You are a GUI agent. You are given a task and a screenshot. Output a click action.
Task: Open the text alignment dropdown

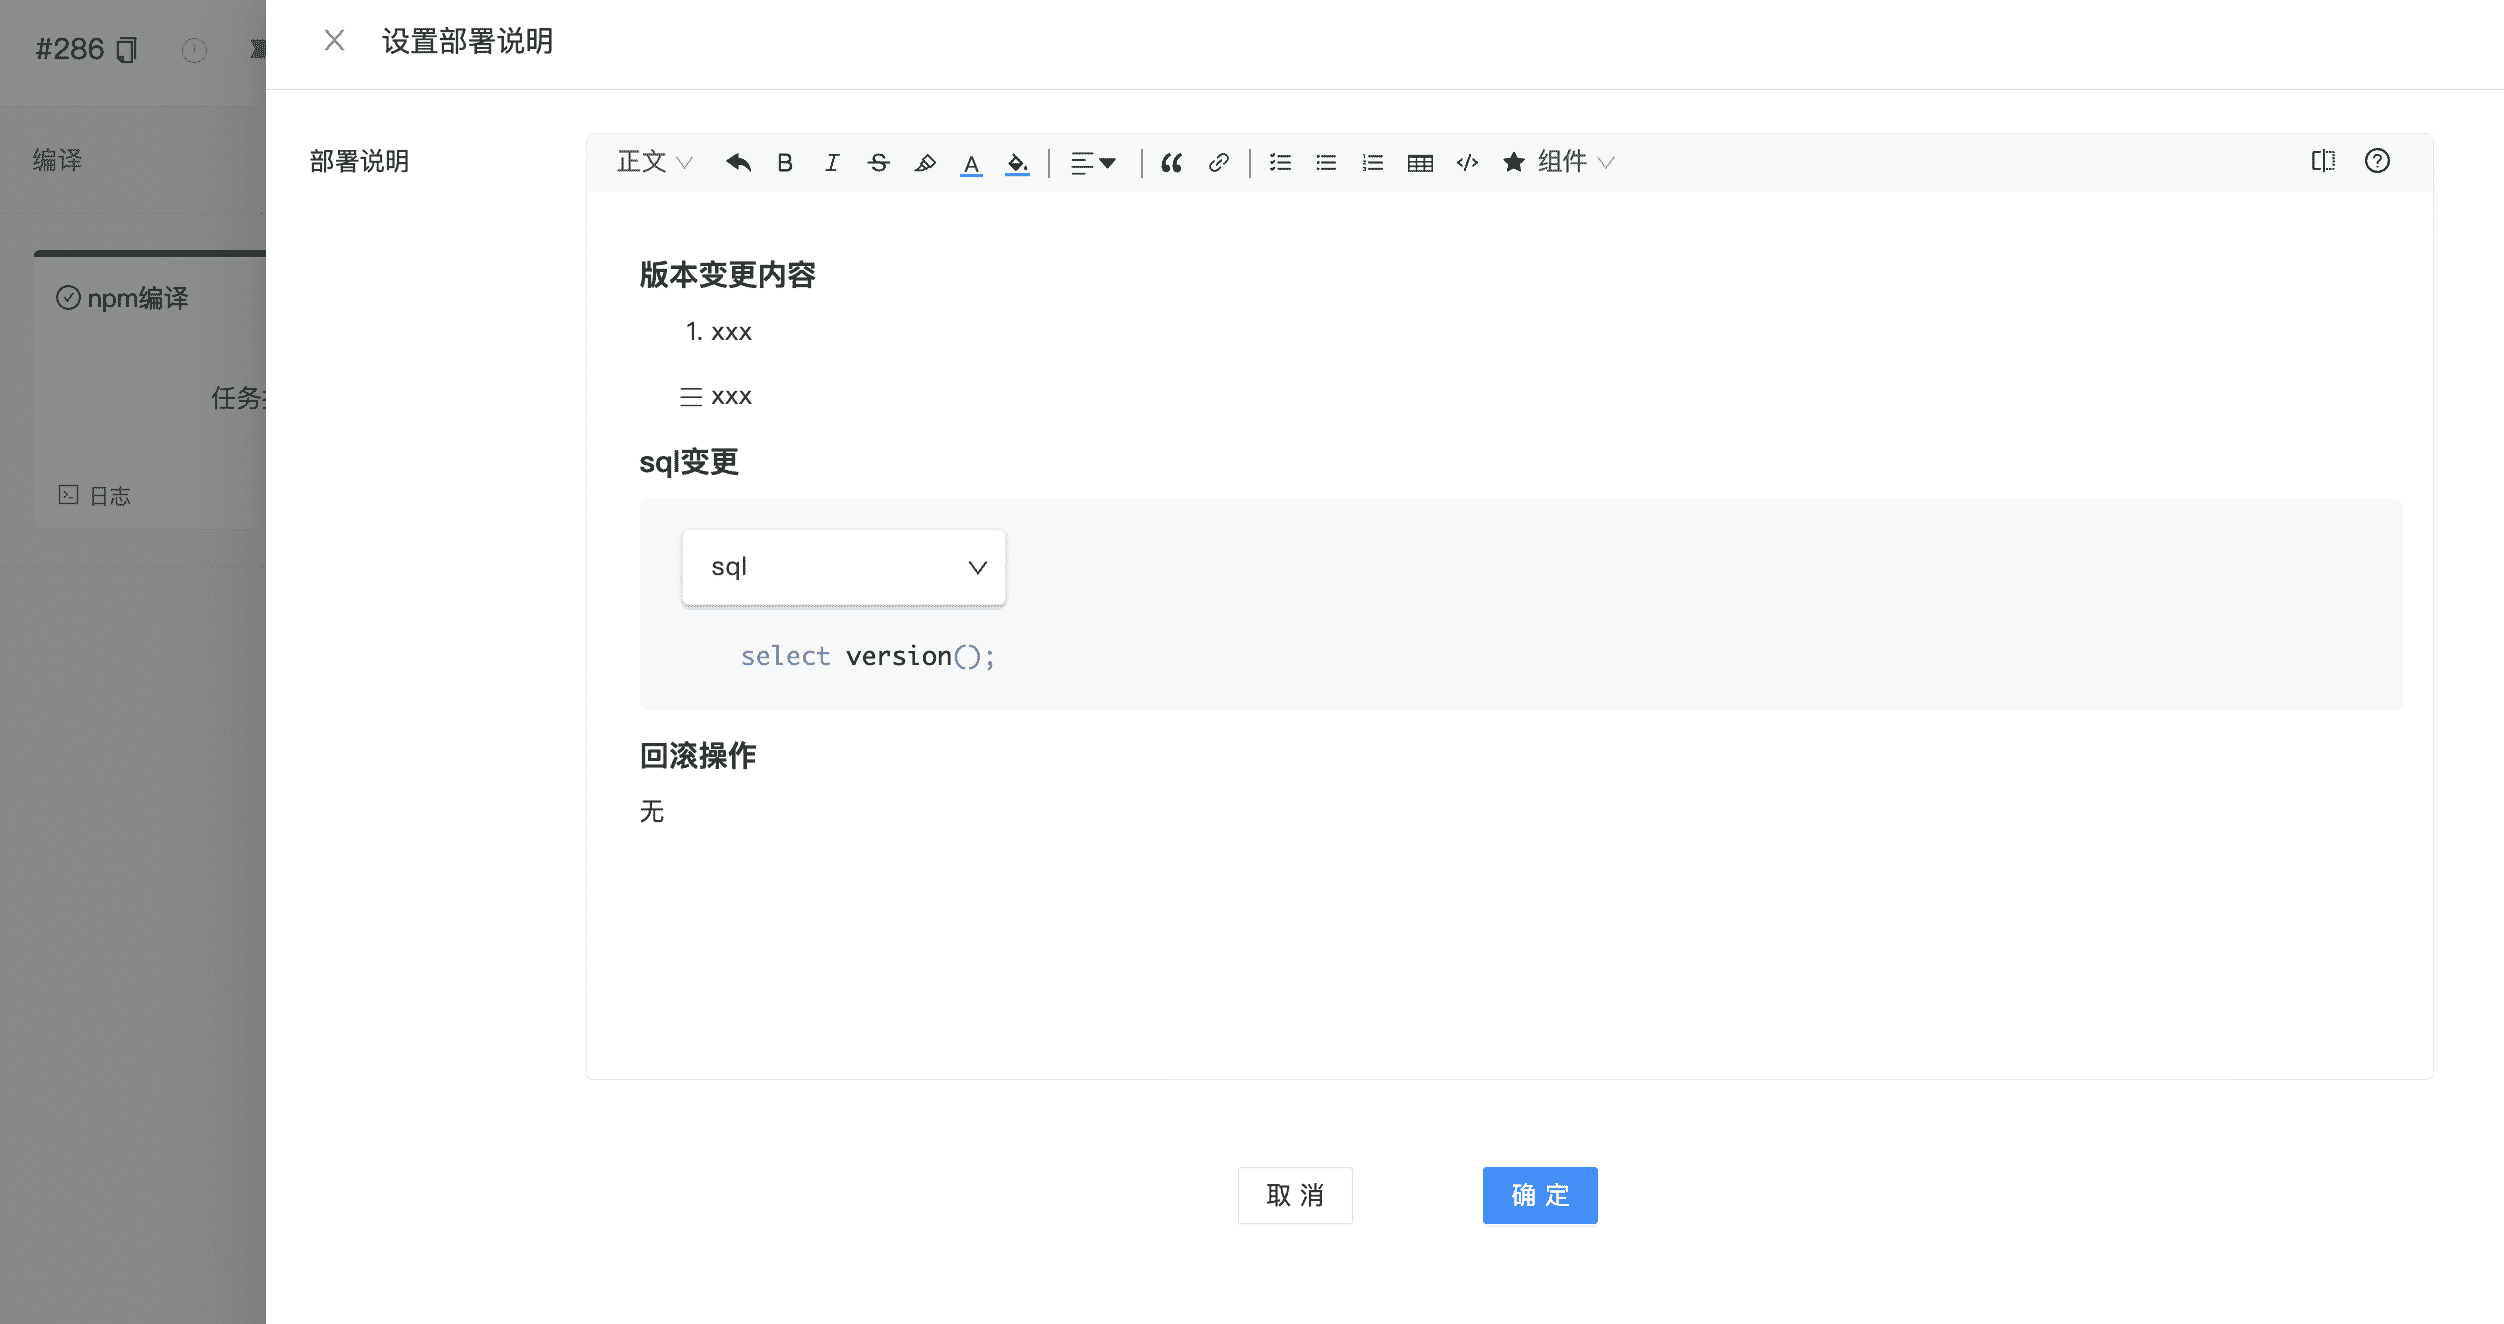coord(1093,162)
